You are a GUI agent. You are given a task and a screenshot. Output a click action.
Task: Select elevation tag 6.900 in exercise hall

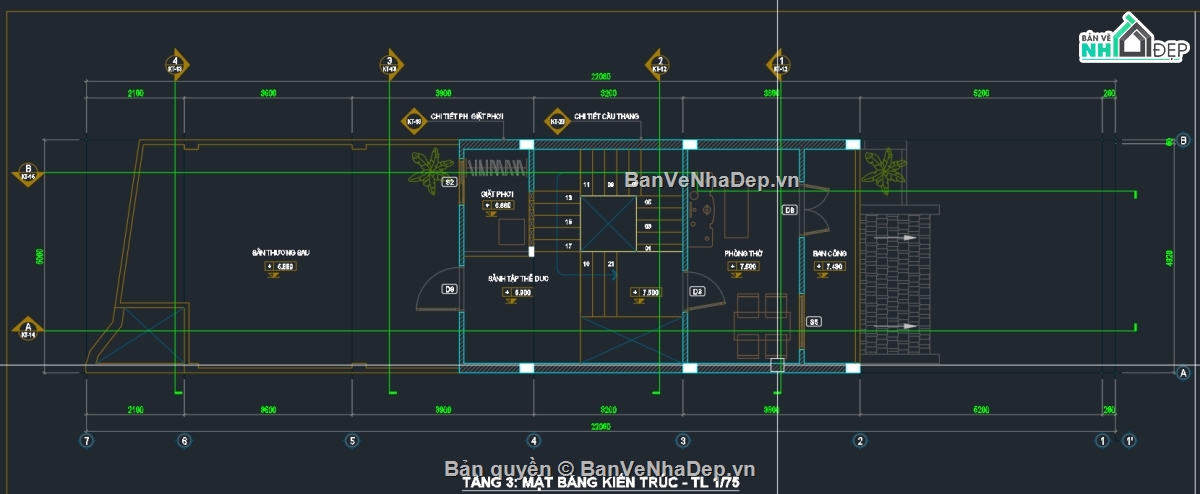coord(516,293)
